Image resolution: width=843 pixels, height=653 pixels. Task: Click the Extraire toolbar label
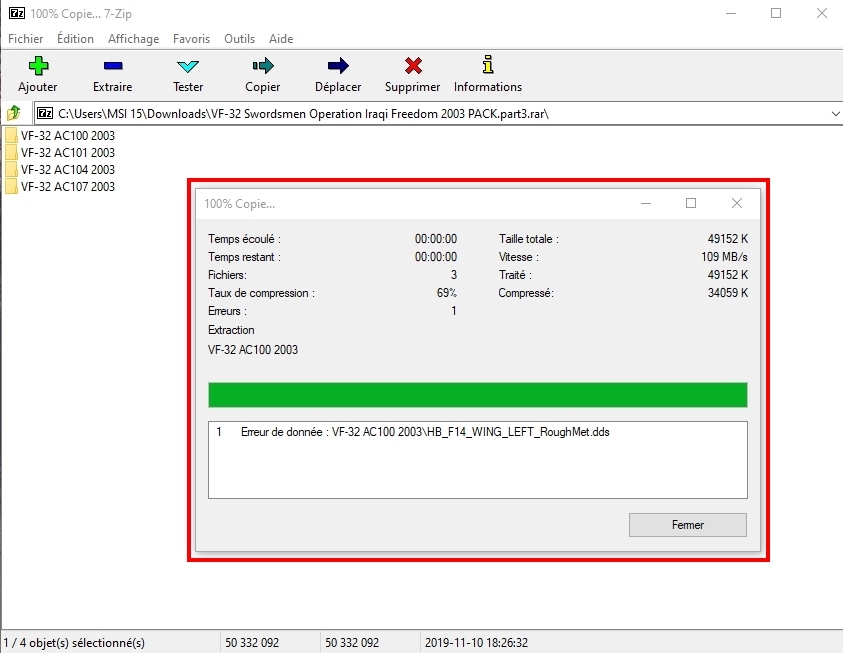(x=112, y=87)
